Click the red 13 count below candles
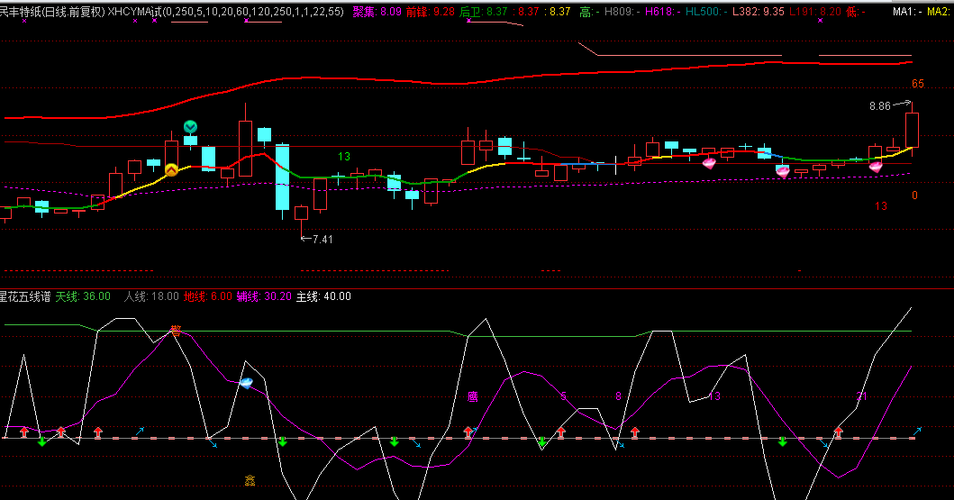The image size is (954, 500). click(881, 207)
